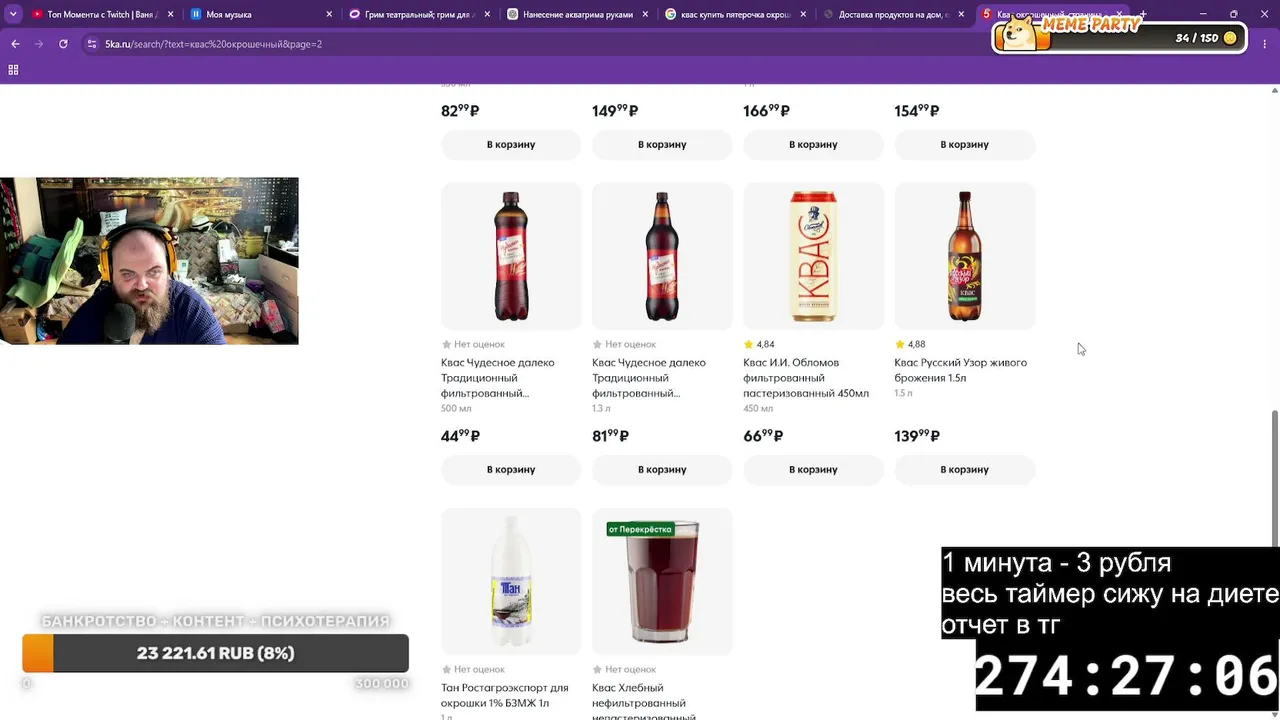Close the квас купить пятерочка tab
The width and height of the screenshot is (1280, 720).
803,14
